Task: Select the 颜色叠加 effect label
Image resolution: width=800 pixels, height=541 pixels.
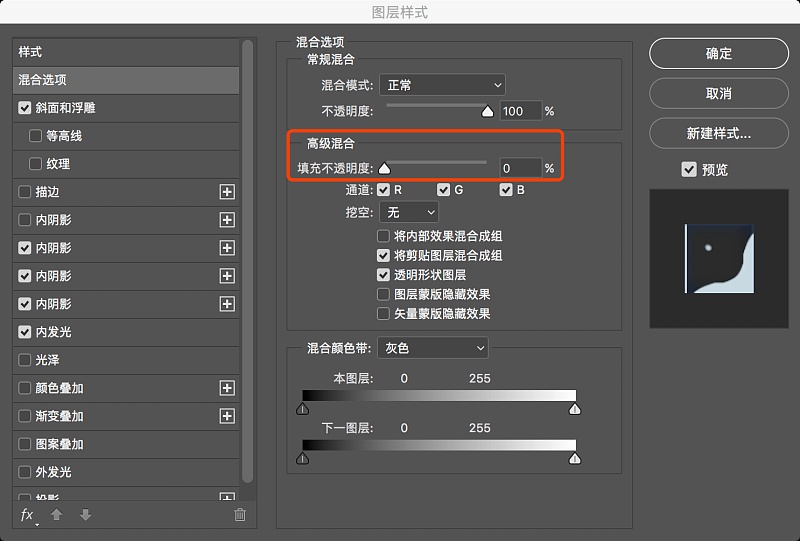Action: 59,388
